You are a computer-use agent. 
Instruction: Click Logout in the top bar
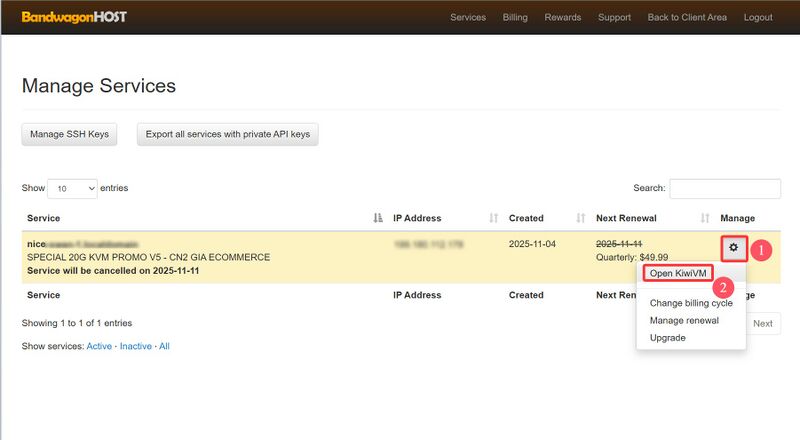tap(758, 17)
